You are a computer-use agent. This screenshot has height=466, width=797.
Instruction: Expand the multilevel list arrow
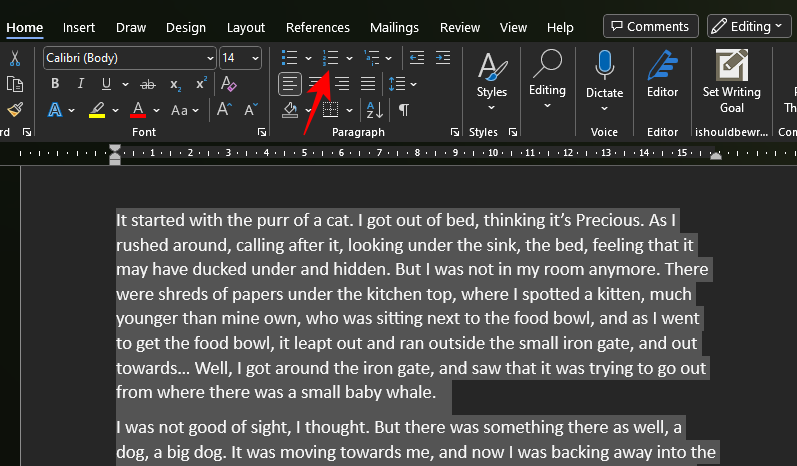(x=388, y=58)
